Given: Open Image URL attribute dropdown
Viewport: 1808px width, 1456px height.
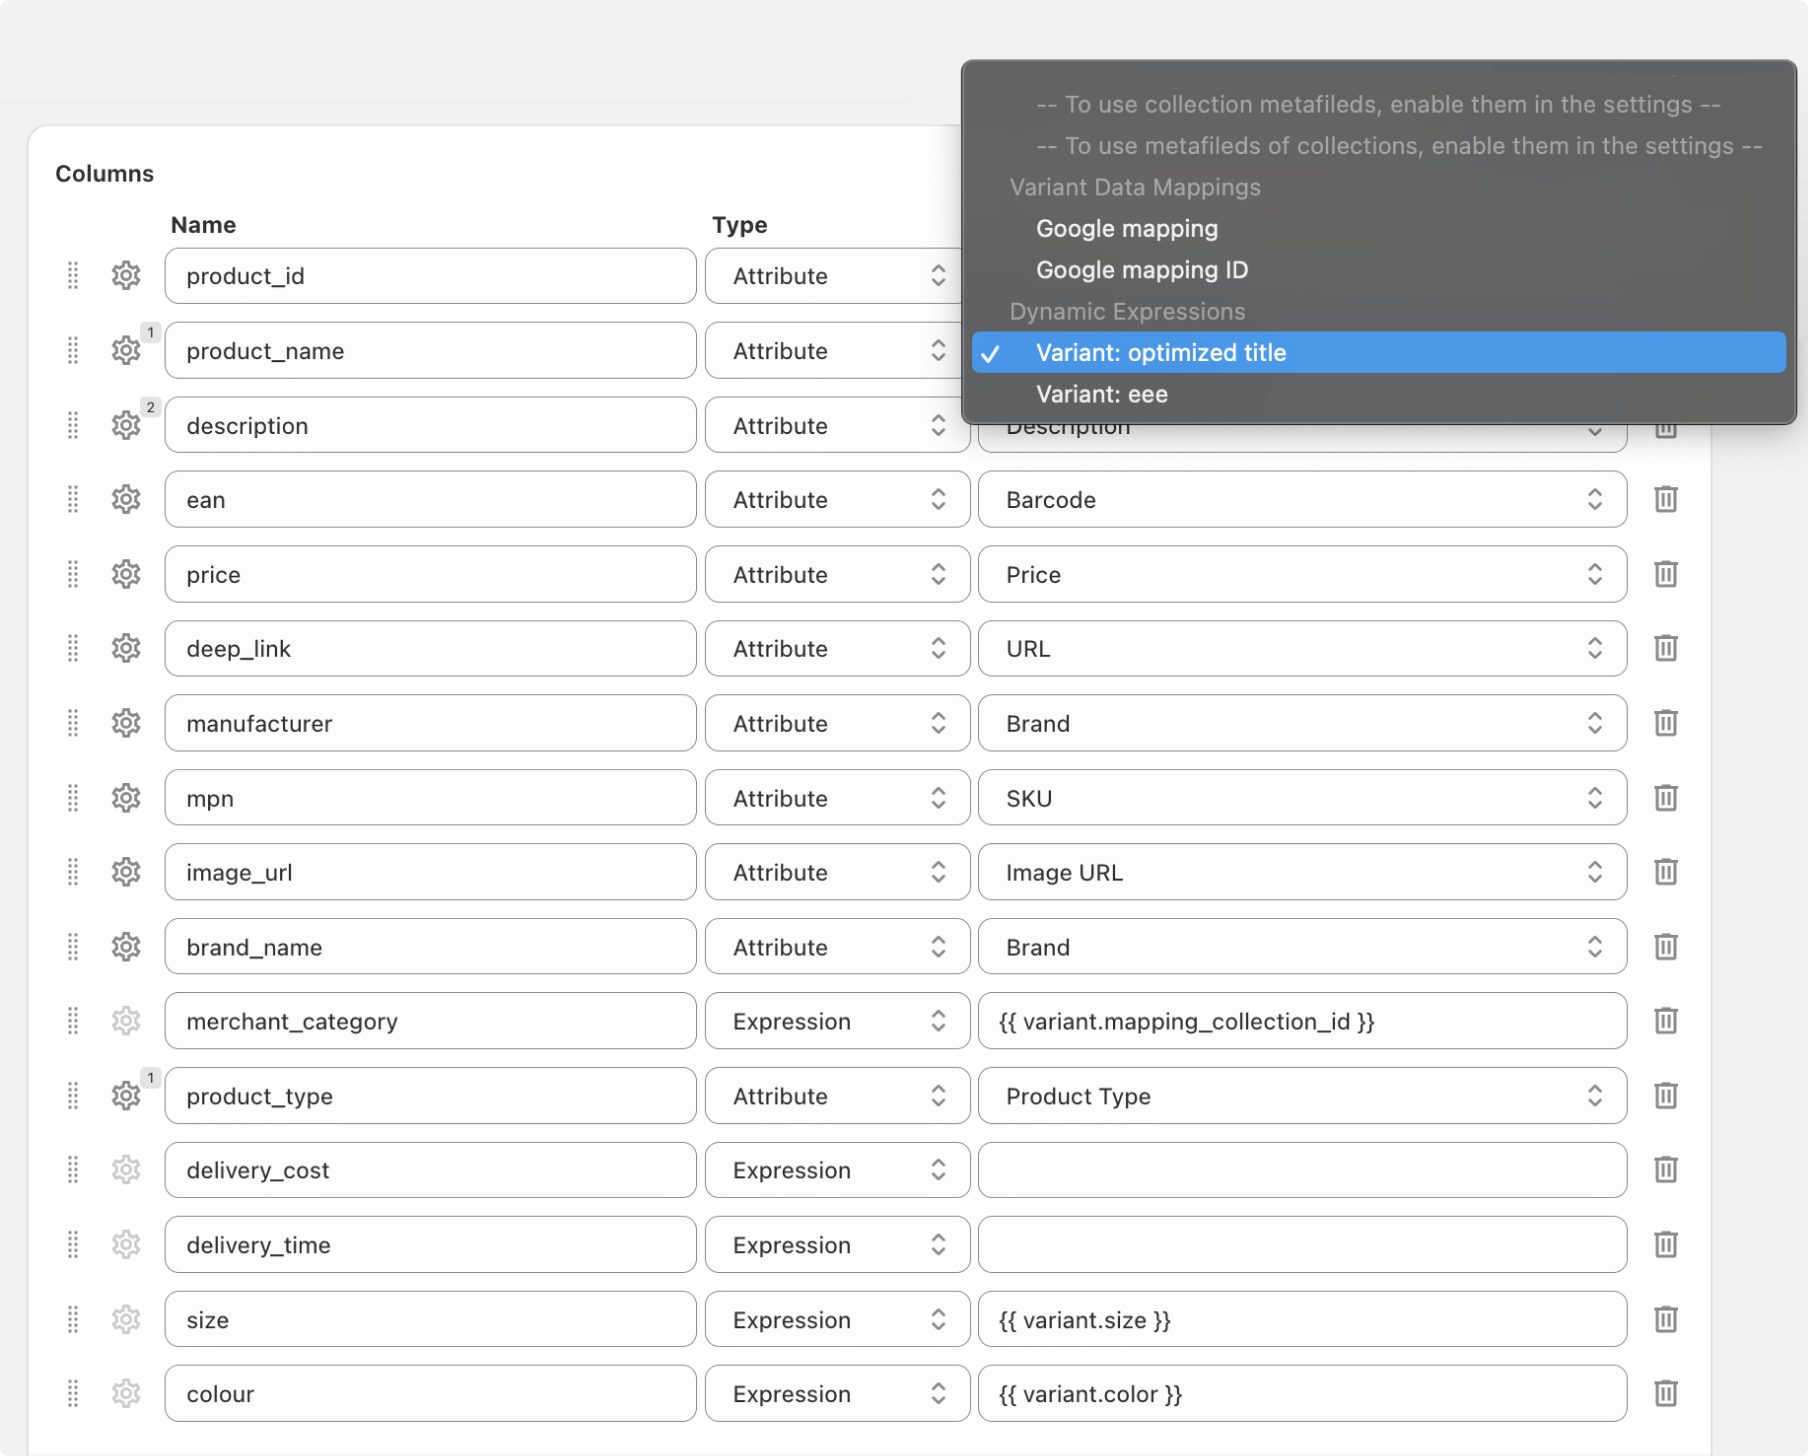Looking at the screenshot, I should (1302, 872).
